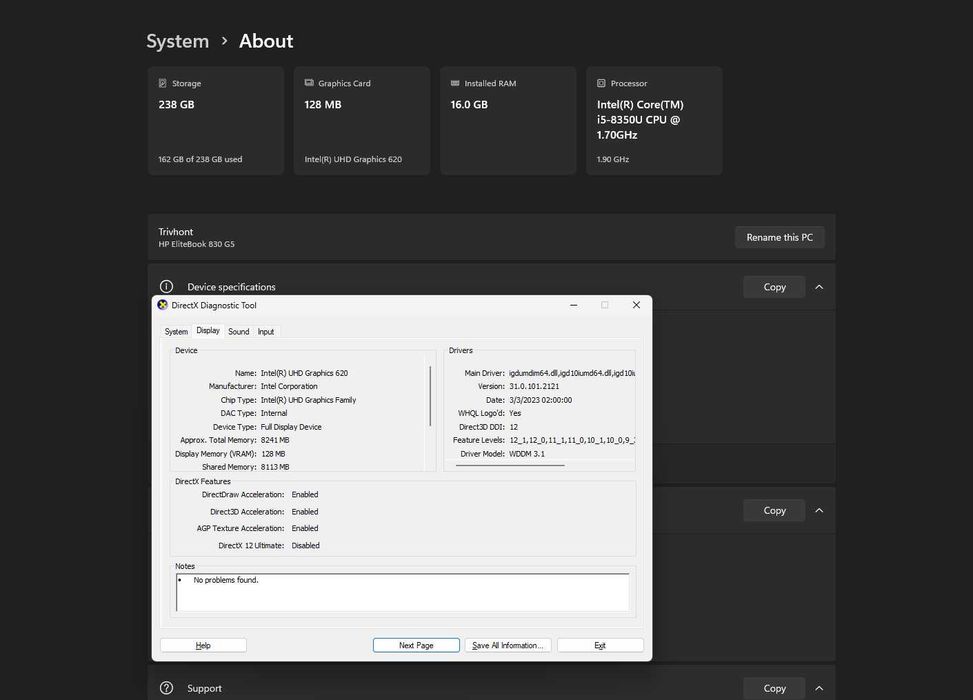Collapse the Device specifications section
This screenshot has height=700, width=973.
pos(819,287)
